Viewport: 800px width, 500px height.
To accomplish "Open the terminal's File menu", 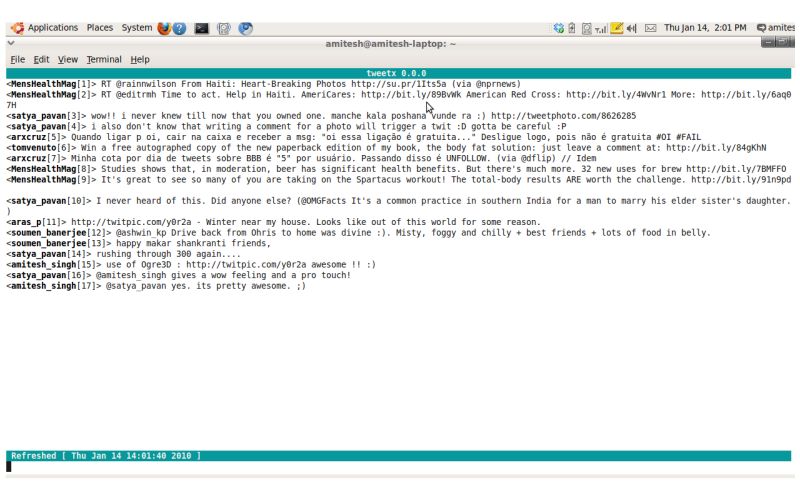I will pos(17,60).
